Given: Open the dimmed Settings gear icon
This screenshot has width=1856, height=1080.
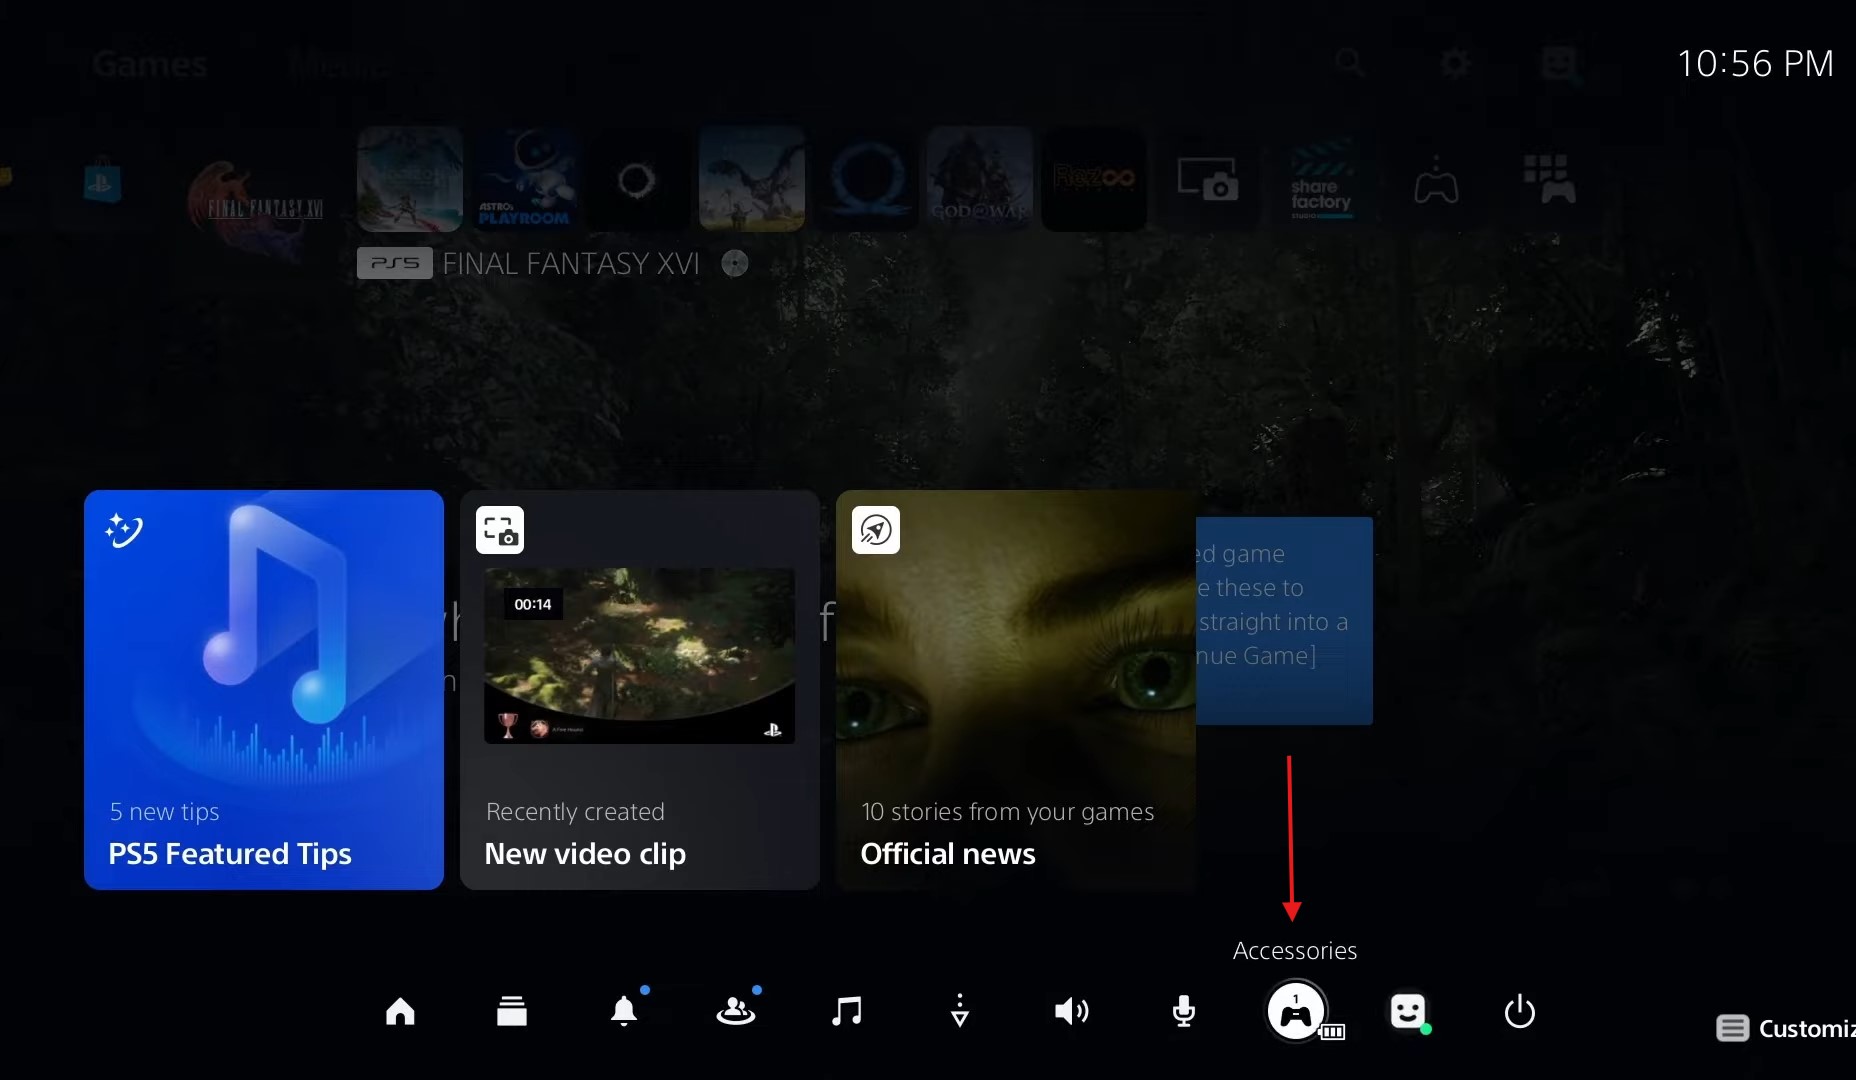Looking at the screenshot, I should 1455,63.
